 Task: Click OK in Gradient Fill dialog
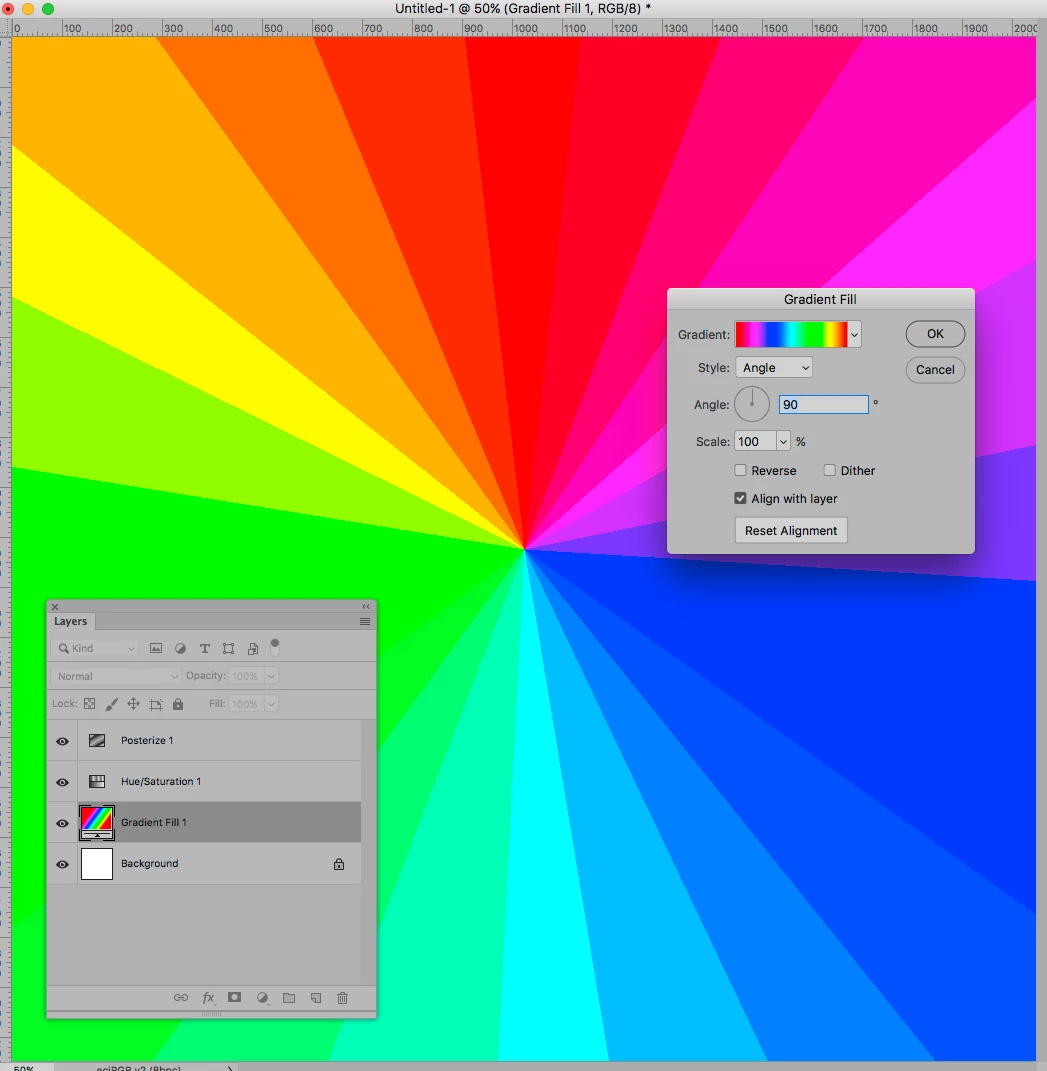pos(935,333)
